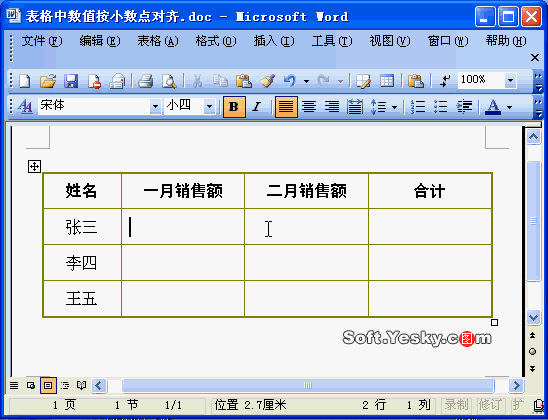This screenshot has width=548, height=420.
Task: Switch to Web Layout view
Action: coord(31,385)
